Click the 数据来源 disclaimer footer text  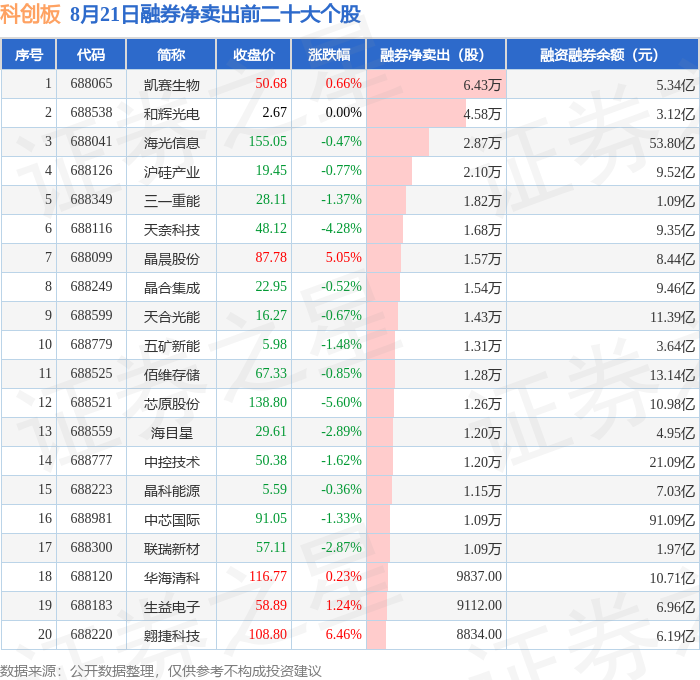161,671
